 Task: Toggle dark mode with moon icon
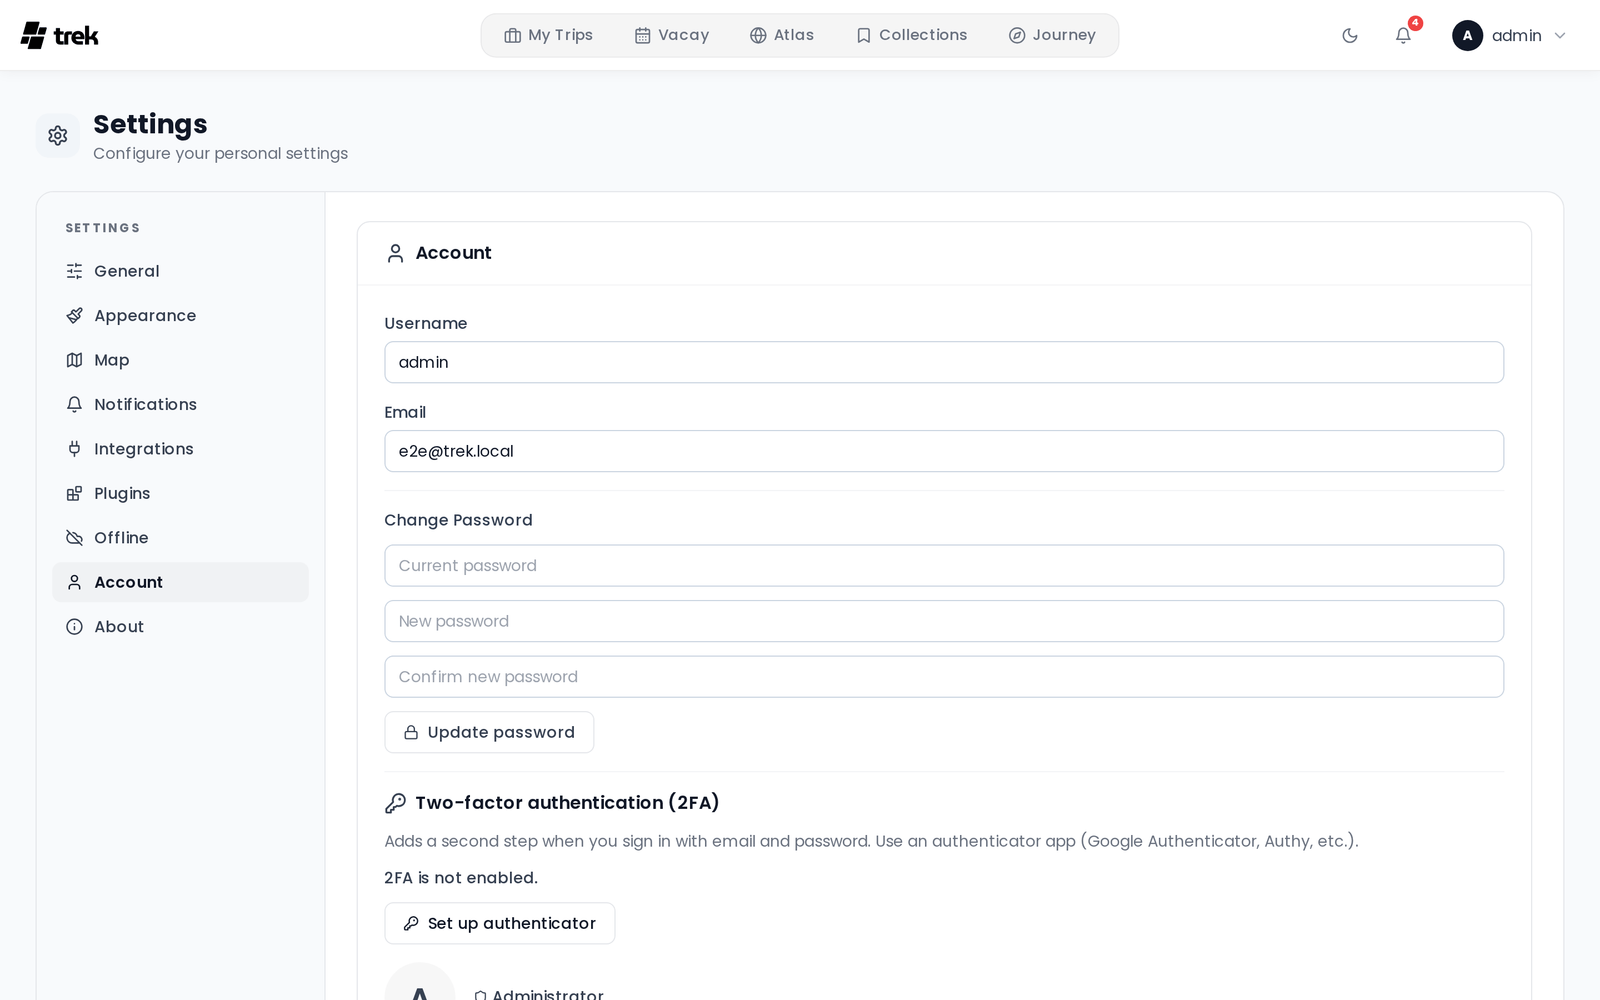point(1350,36)
